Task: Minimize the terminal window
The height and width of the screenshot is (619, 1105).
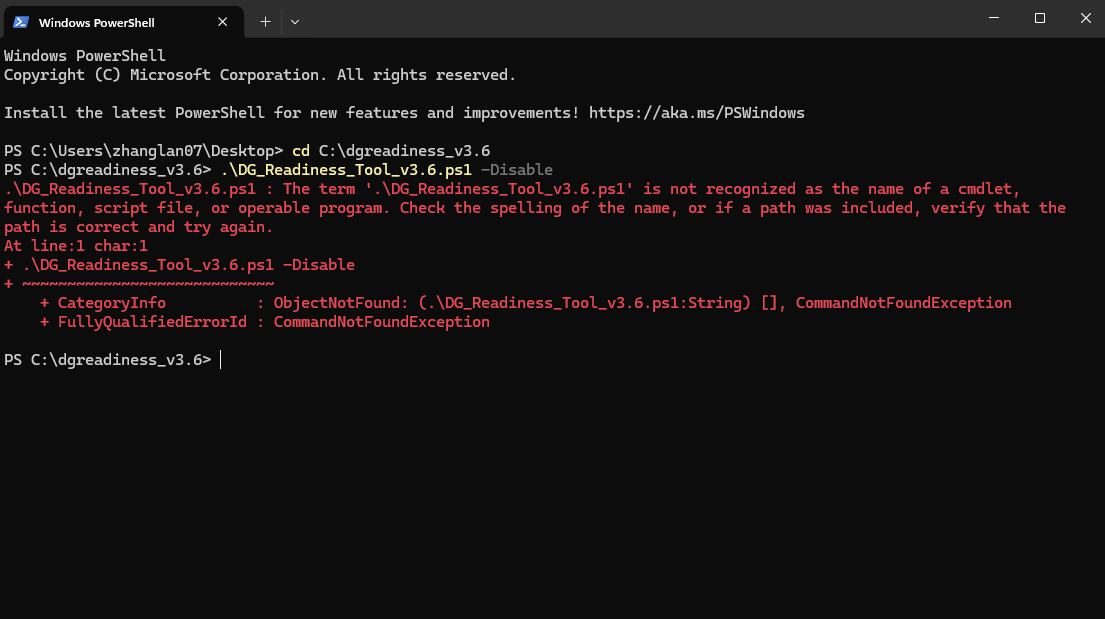Action: [x=994, y=18]
